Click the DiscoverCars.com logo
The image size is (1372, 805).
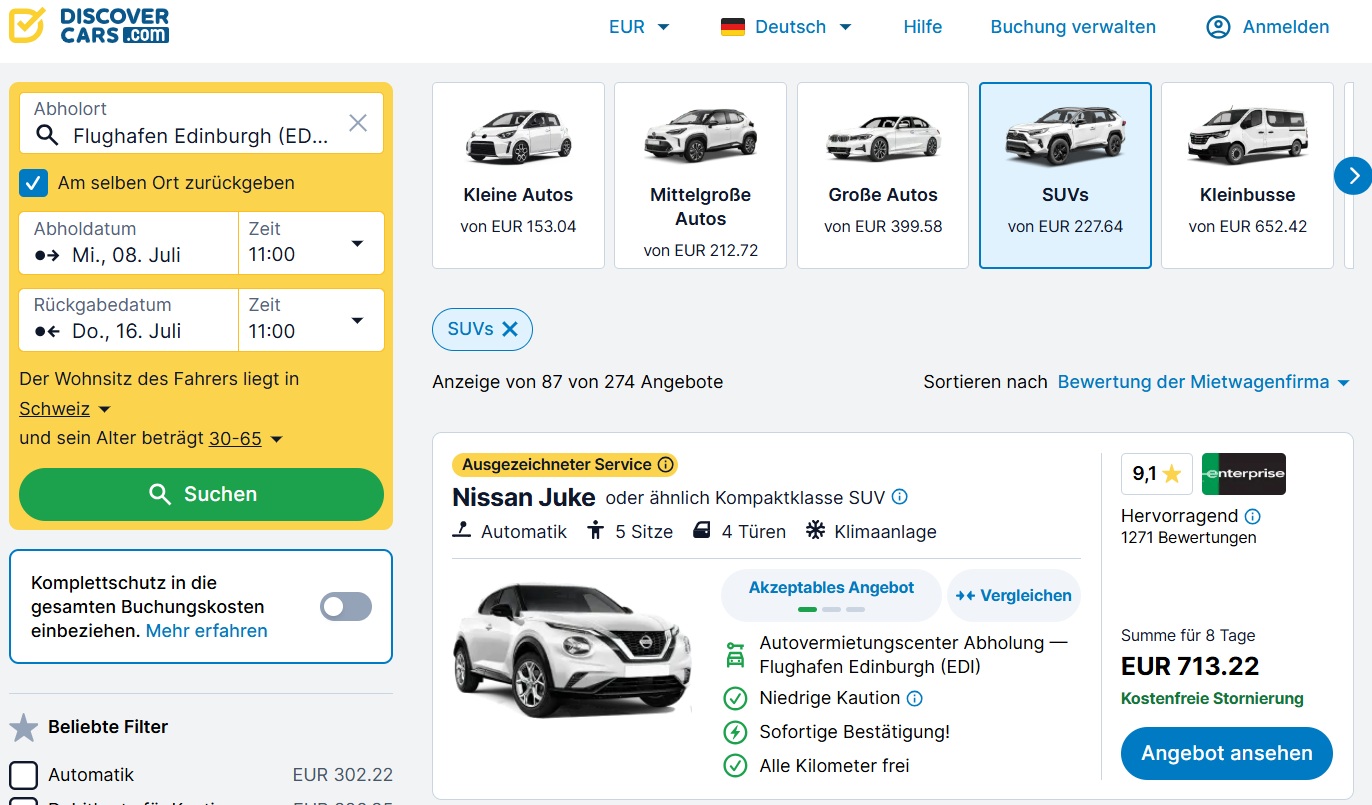point(89,26)
